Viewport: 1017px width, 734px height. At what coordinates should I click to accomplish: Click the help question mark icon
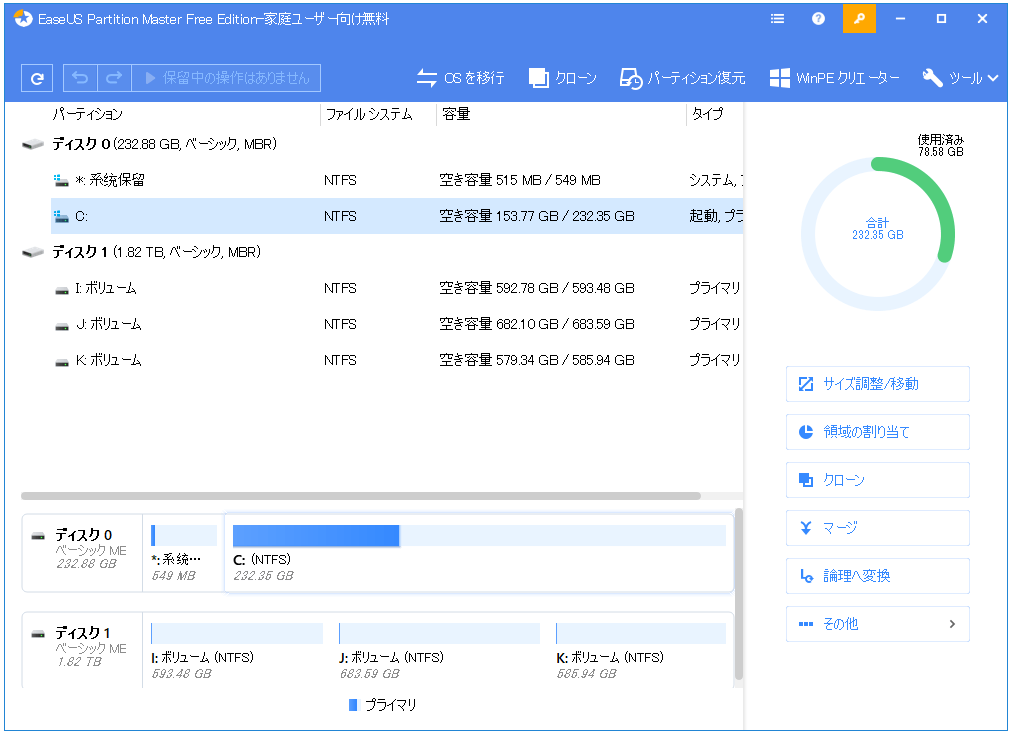pyautogui.click(x=817, y=18)
